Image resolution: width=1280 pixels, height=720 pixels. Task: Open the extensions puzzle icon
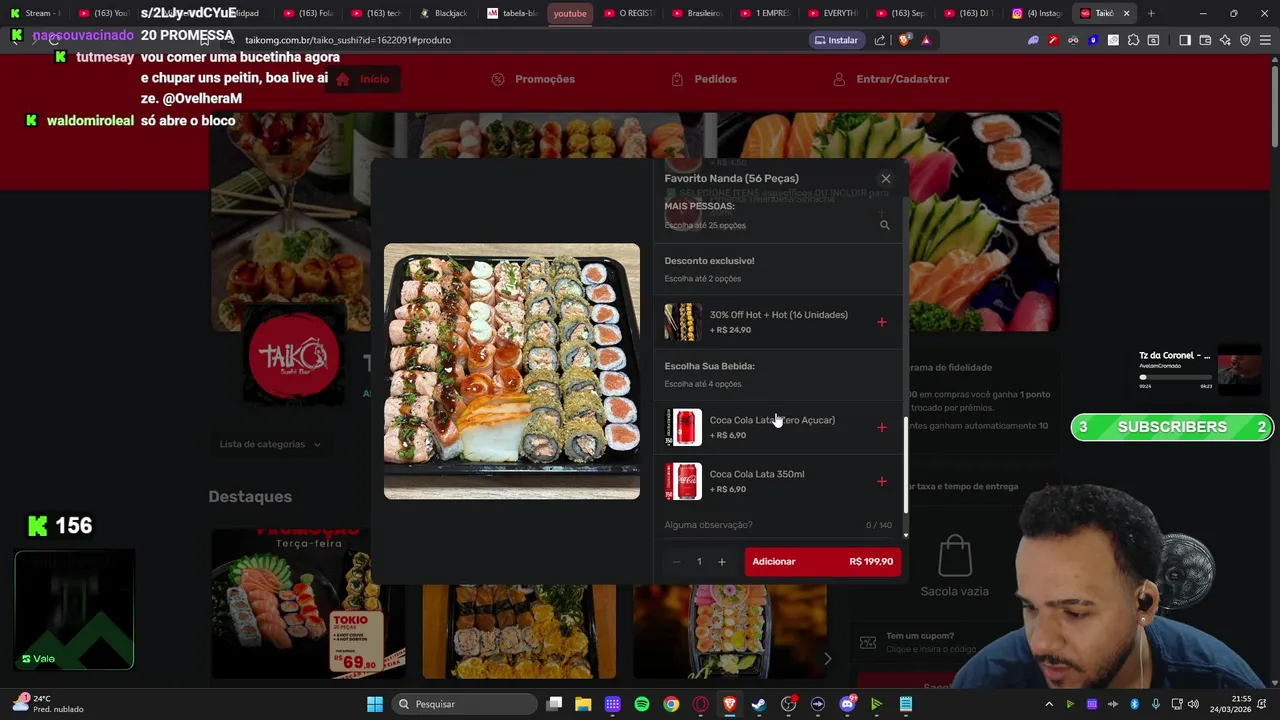pos(1133,40)
